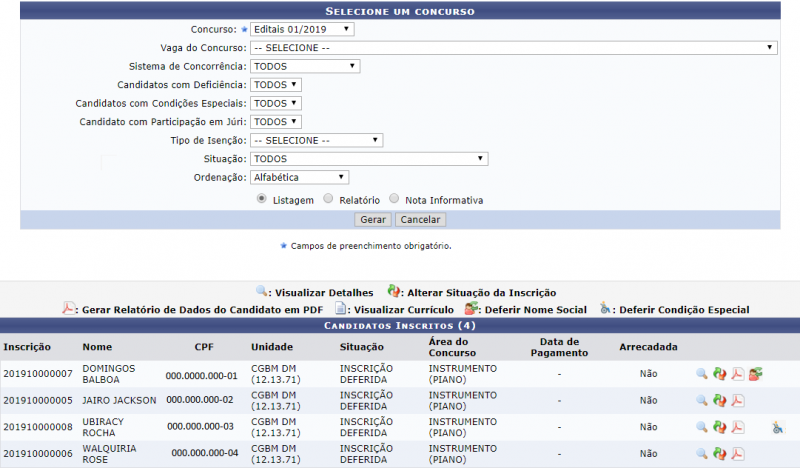Click CPF 000.000.000-02
Viewport: 800px width, 468px height.
click(200, 400)
